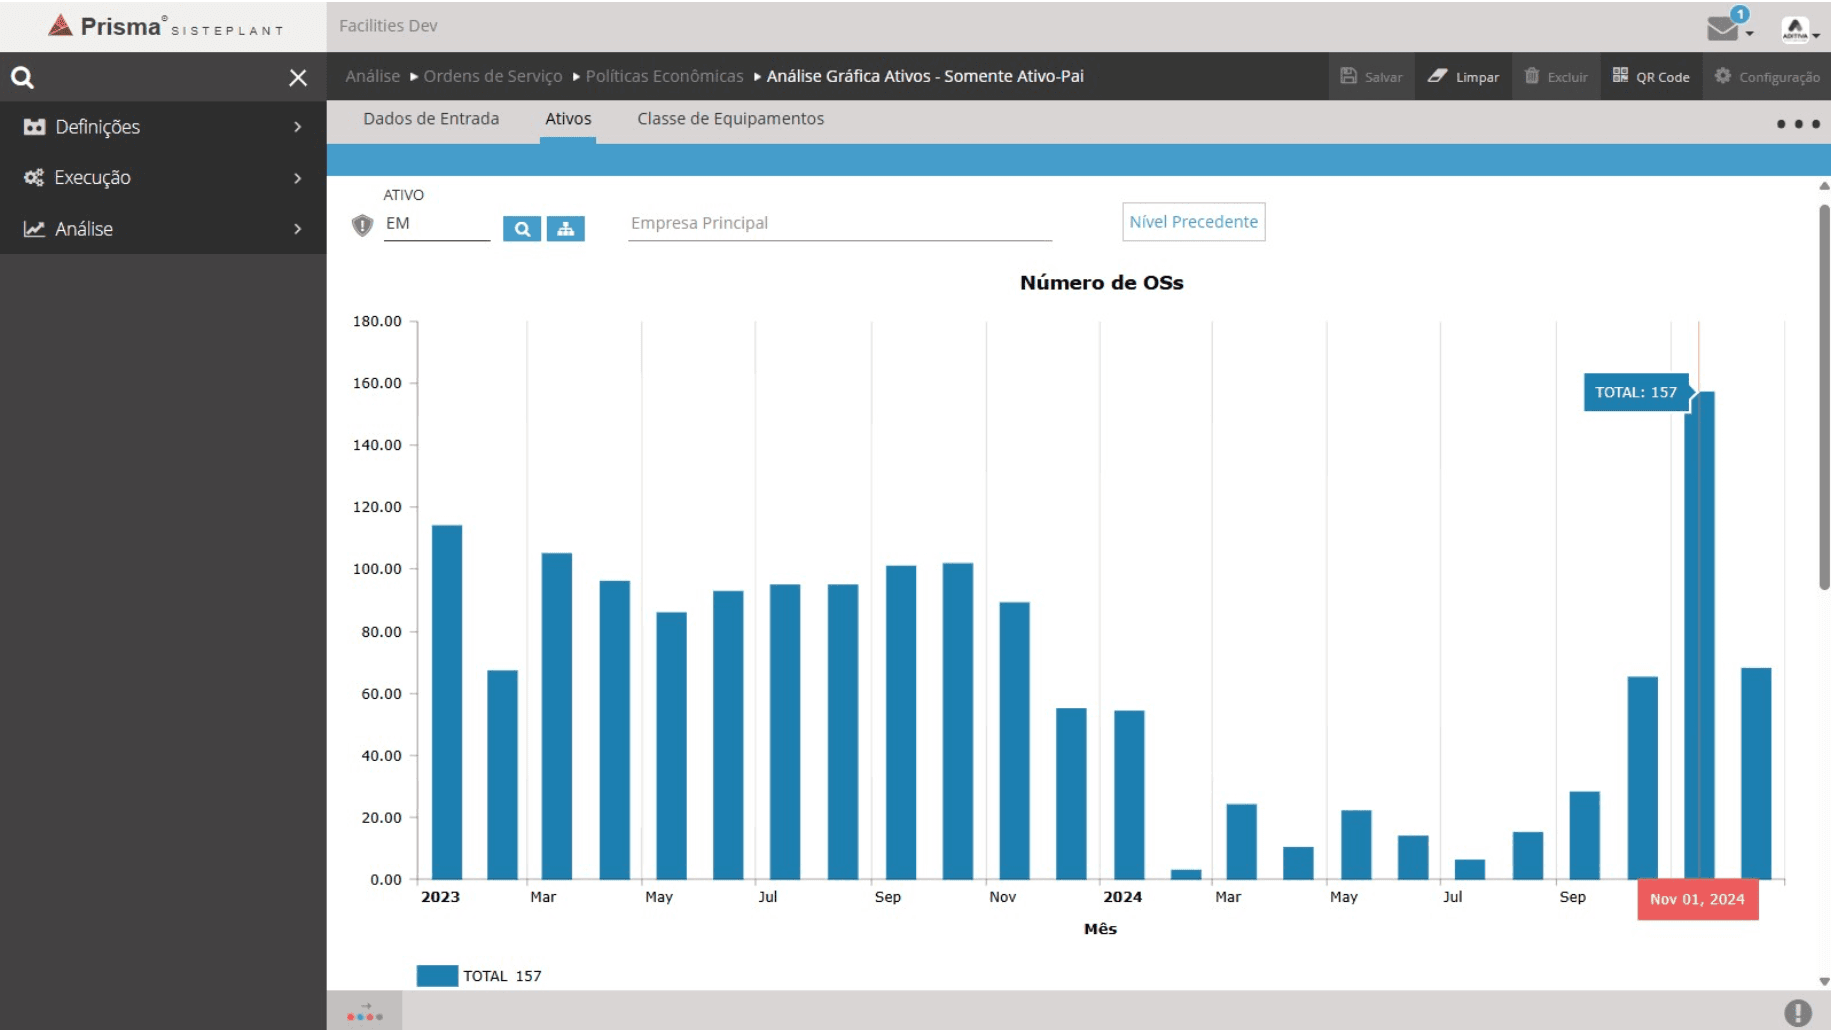The image size is (1834, 1030).
Task: Open the mail notifications icon
Action: 1724,28
